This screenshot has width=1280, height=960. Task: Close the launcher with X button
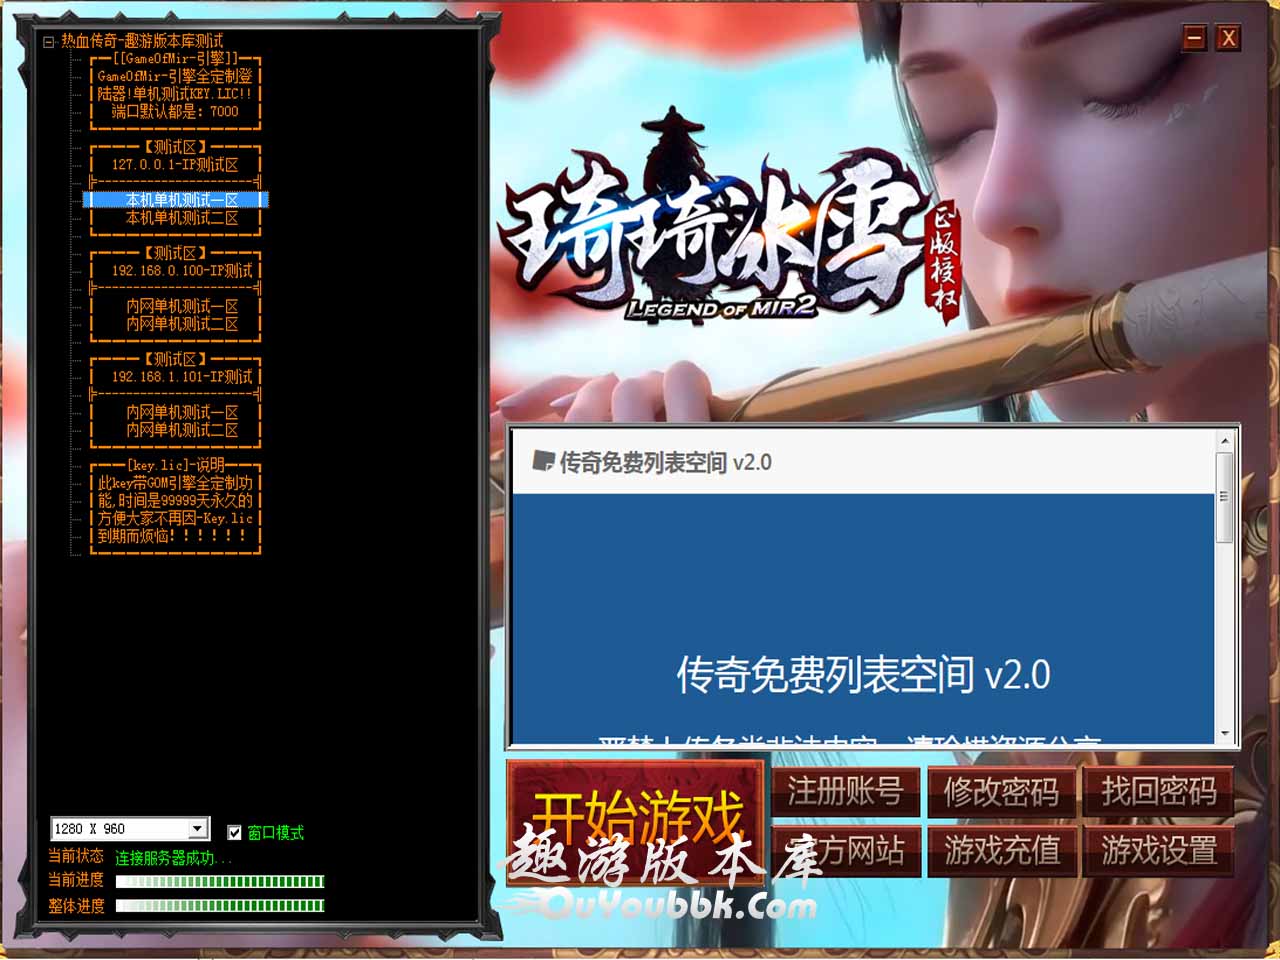click(x=1228, y=38)
